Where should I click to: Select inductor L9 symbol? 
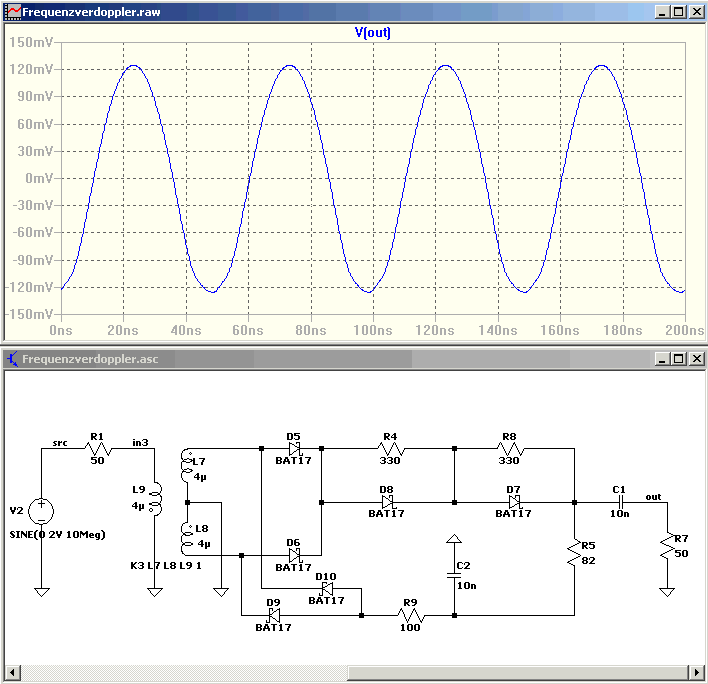point(155,498)
